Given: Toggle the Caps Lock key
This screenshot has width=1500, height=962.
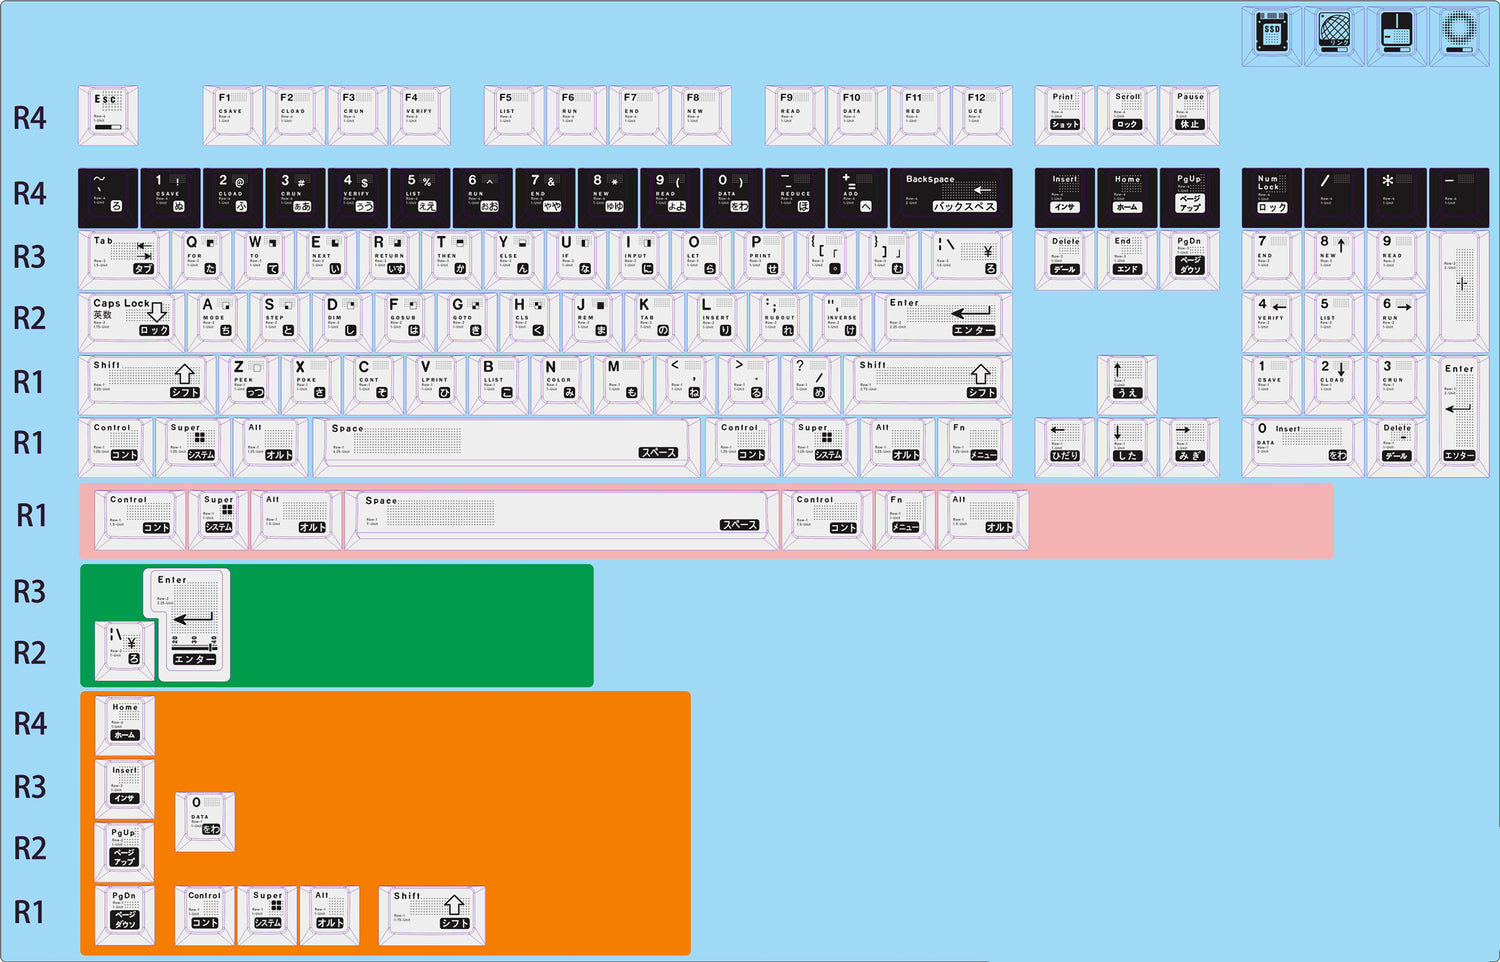Looking at the screenshot, I should pos(131,318).
